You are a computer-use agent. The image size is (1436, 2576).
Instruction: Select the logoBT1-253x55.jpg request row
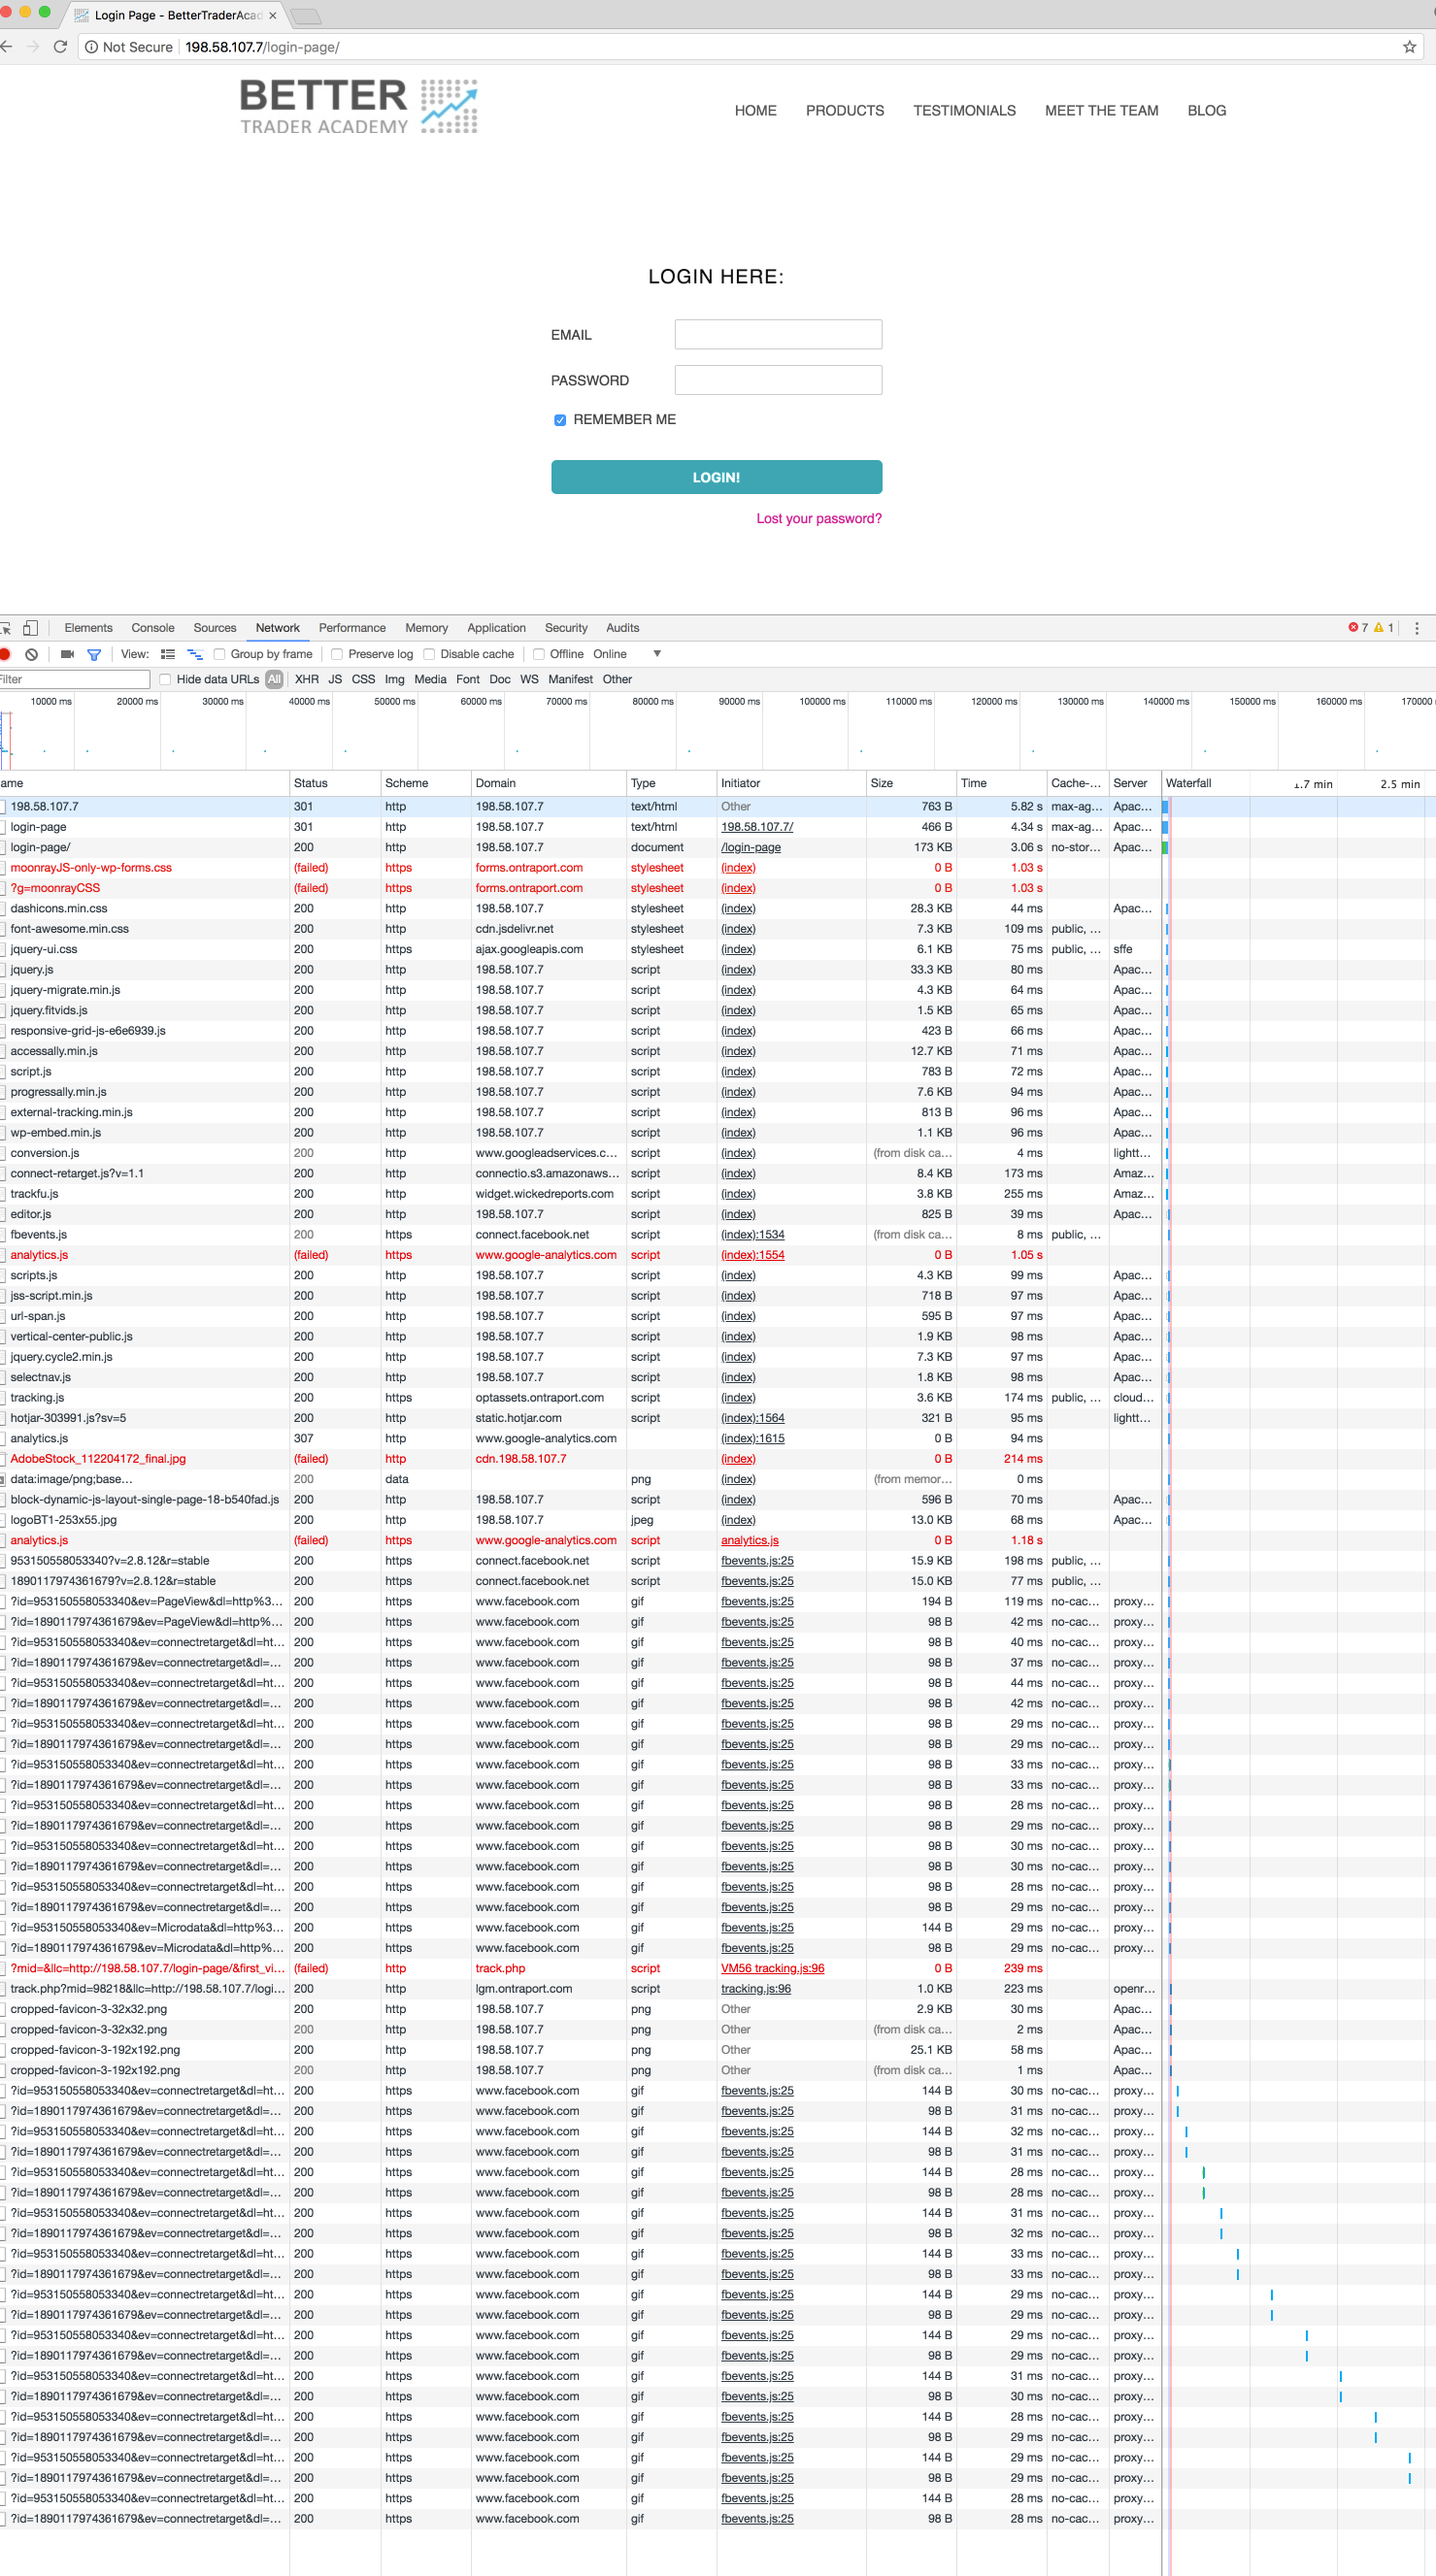pos(718,1520)
